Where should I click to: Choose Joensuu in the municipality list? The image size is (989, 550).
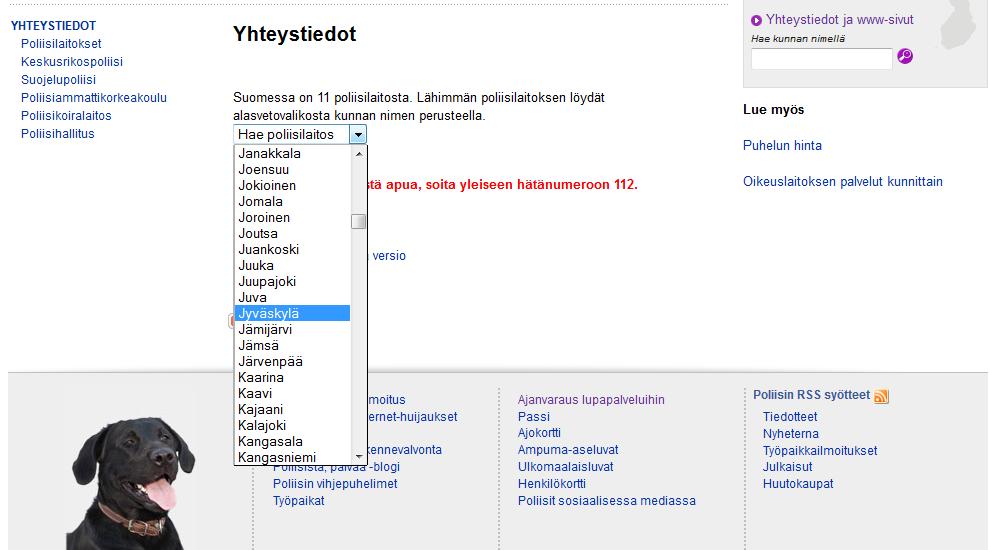click(x=292, y=170)
